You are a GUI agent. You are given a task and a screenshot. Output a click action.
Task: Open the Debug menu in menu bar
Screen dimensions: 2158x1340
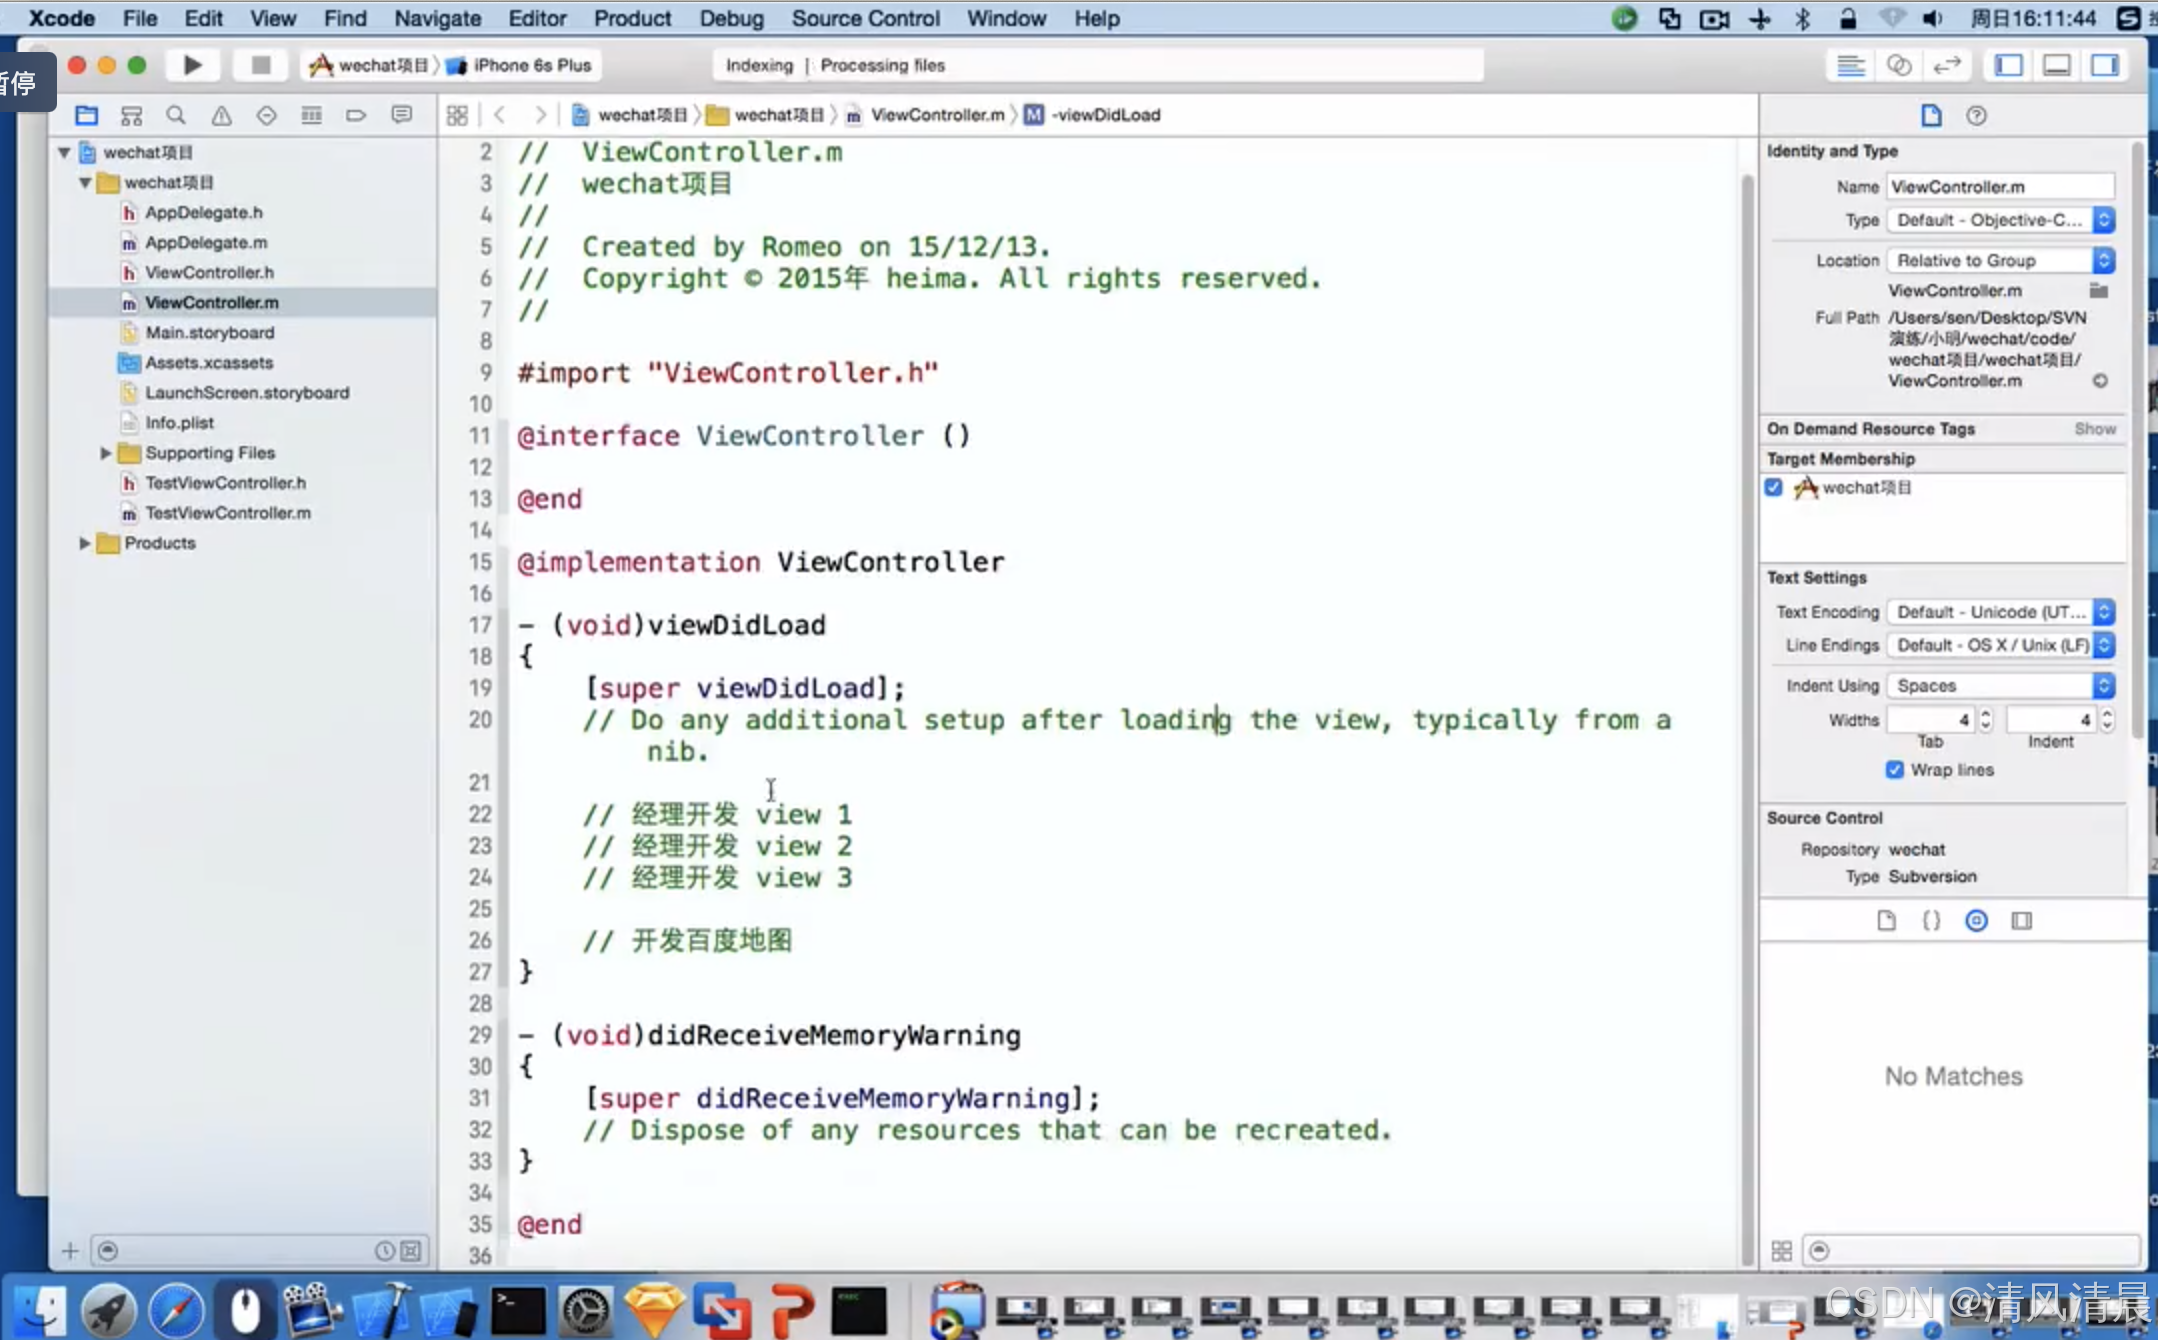[730, 19]
